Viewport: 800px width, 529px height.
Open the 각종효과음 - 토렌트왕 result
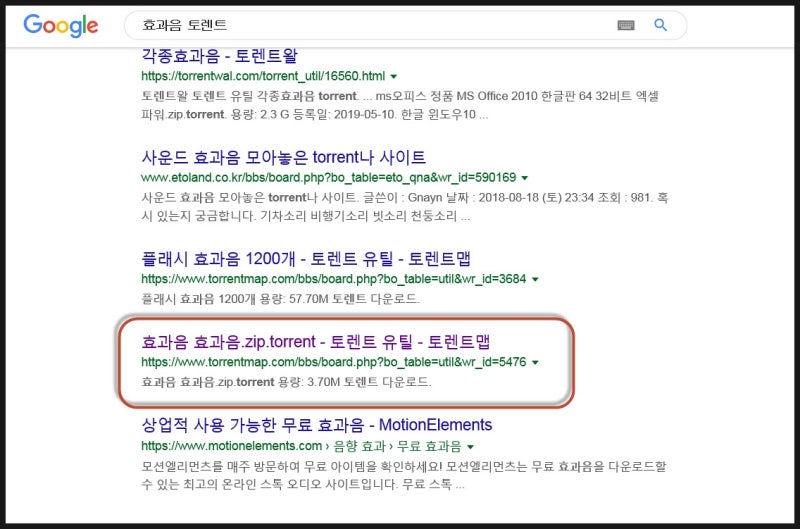click(x=219, y=56)
